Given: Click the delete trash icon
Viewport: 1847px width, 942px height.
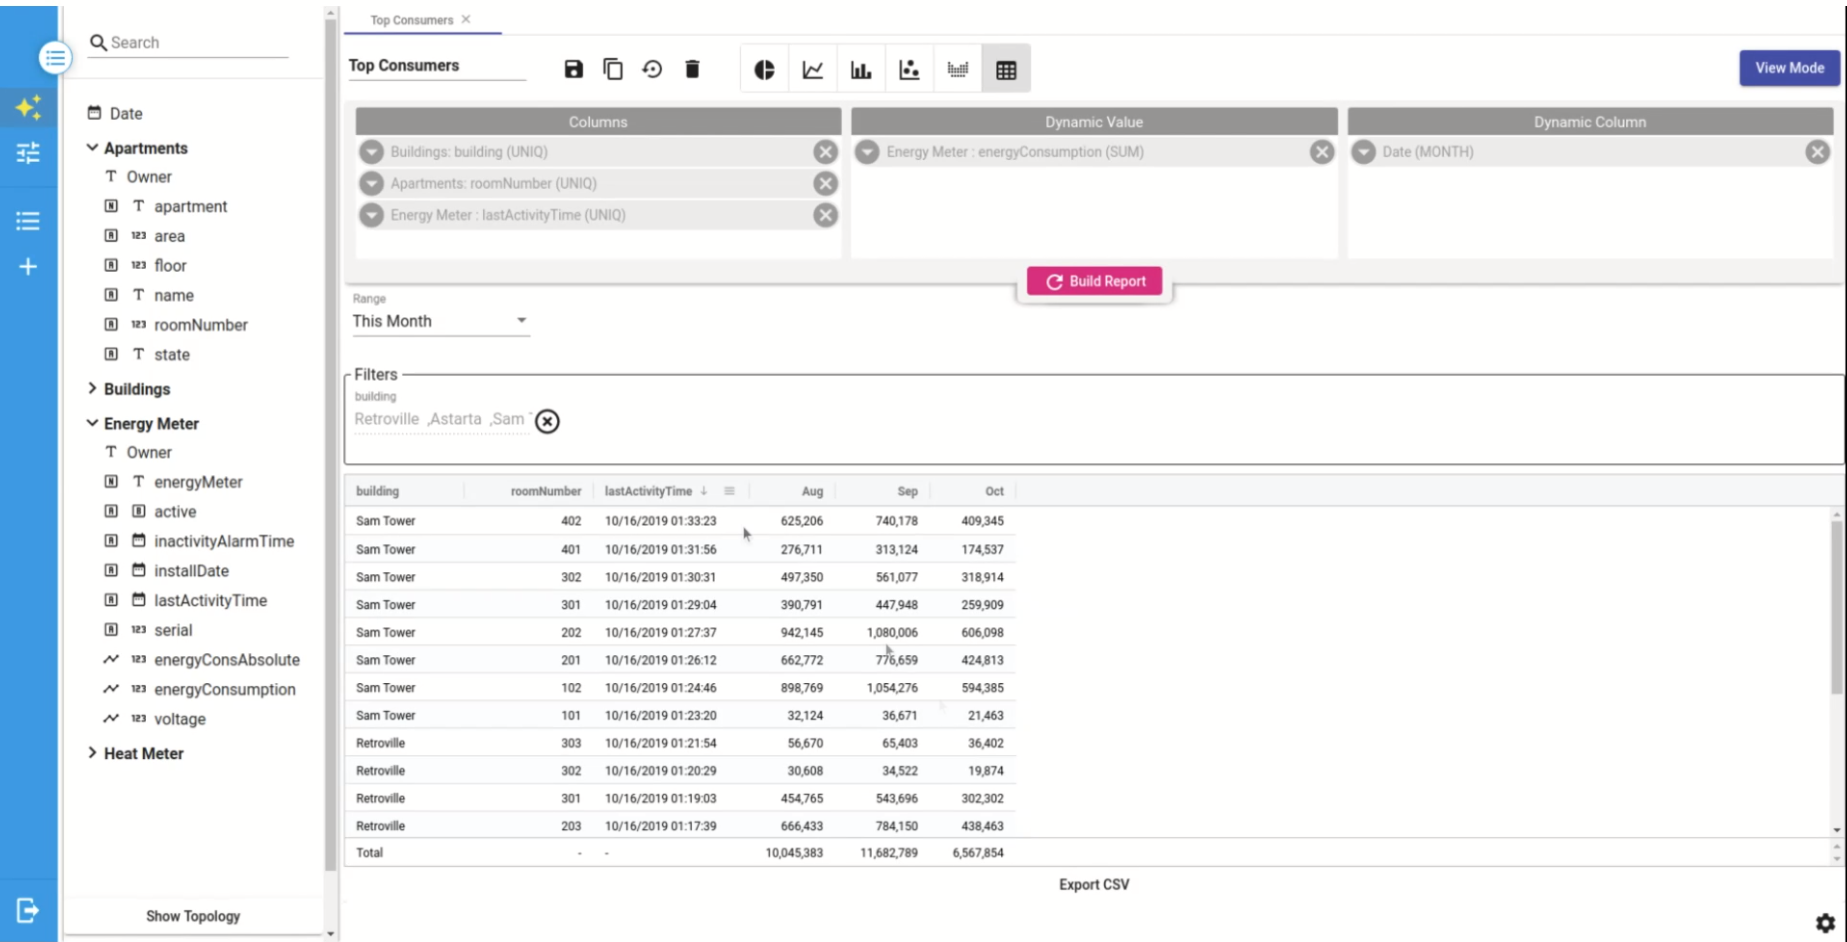Looking at the screenshot, I should [x=692, y=69].
